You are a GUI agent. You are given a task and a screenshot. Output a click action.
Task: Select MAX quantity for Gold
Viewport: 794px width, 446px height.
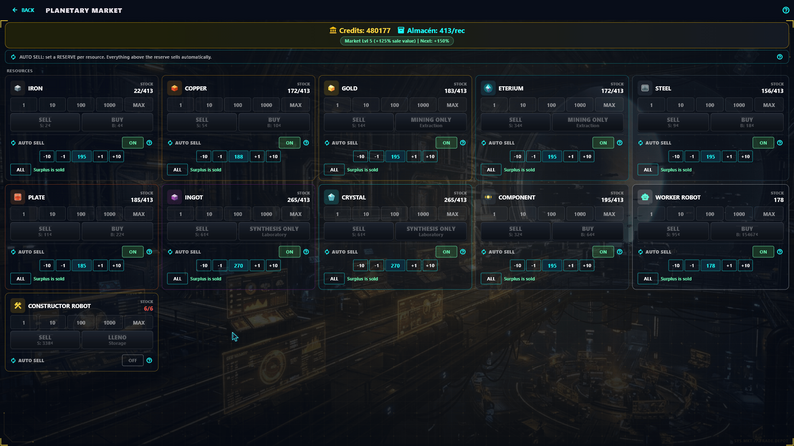pyautogui.click(x=452, y=105)
